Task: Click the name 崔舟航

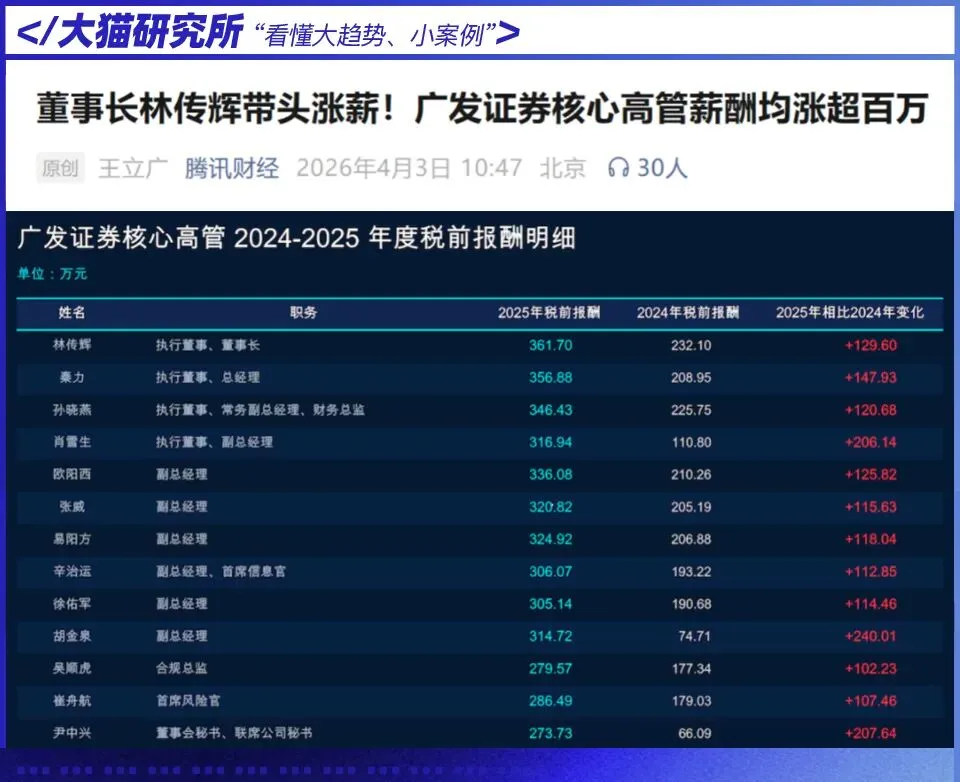Action: [72, 701]
